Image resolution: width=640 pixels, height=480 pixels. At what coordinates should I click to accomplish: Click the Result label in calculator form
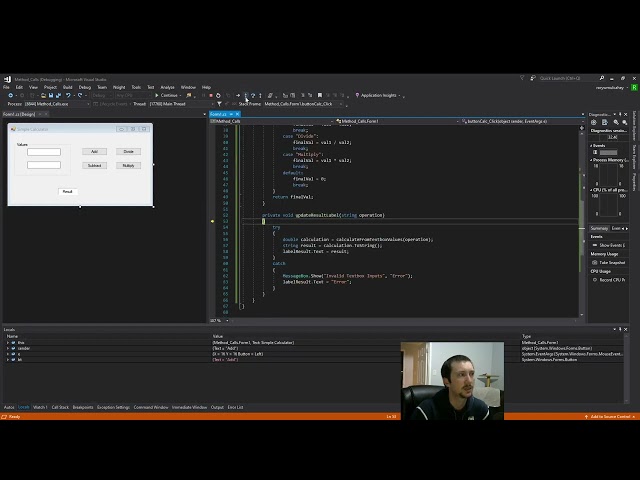tap(68, 191)
